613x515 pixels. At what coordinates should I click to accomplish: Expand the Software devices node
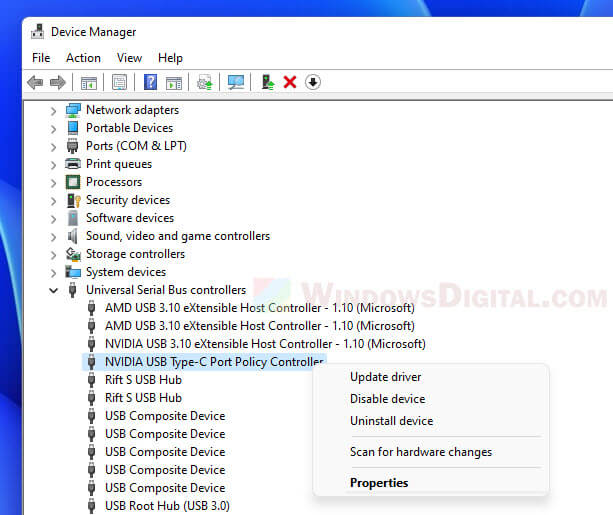pos(54,219)
